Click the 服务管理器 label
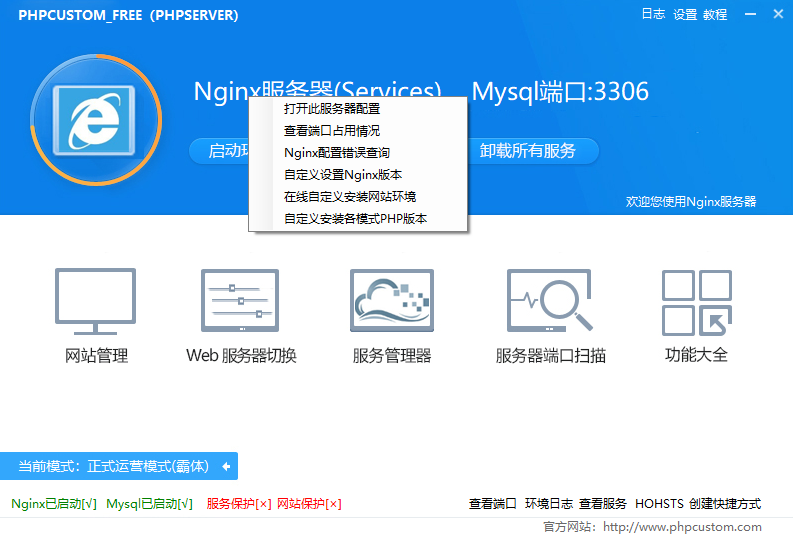 tap(392, 355)
